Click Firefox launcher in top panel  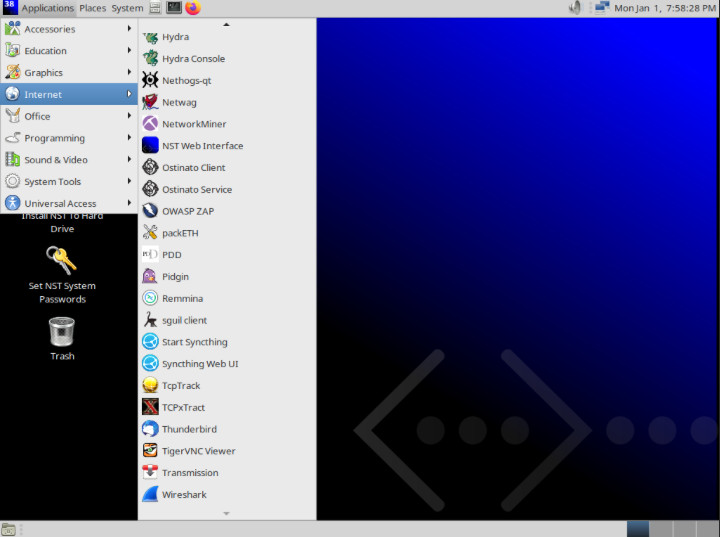coord(193,8)
